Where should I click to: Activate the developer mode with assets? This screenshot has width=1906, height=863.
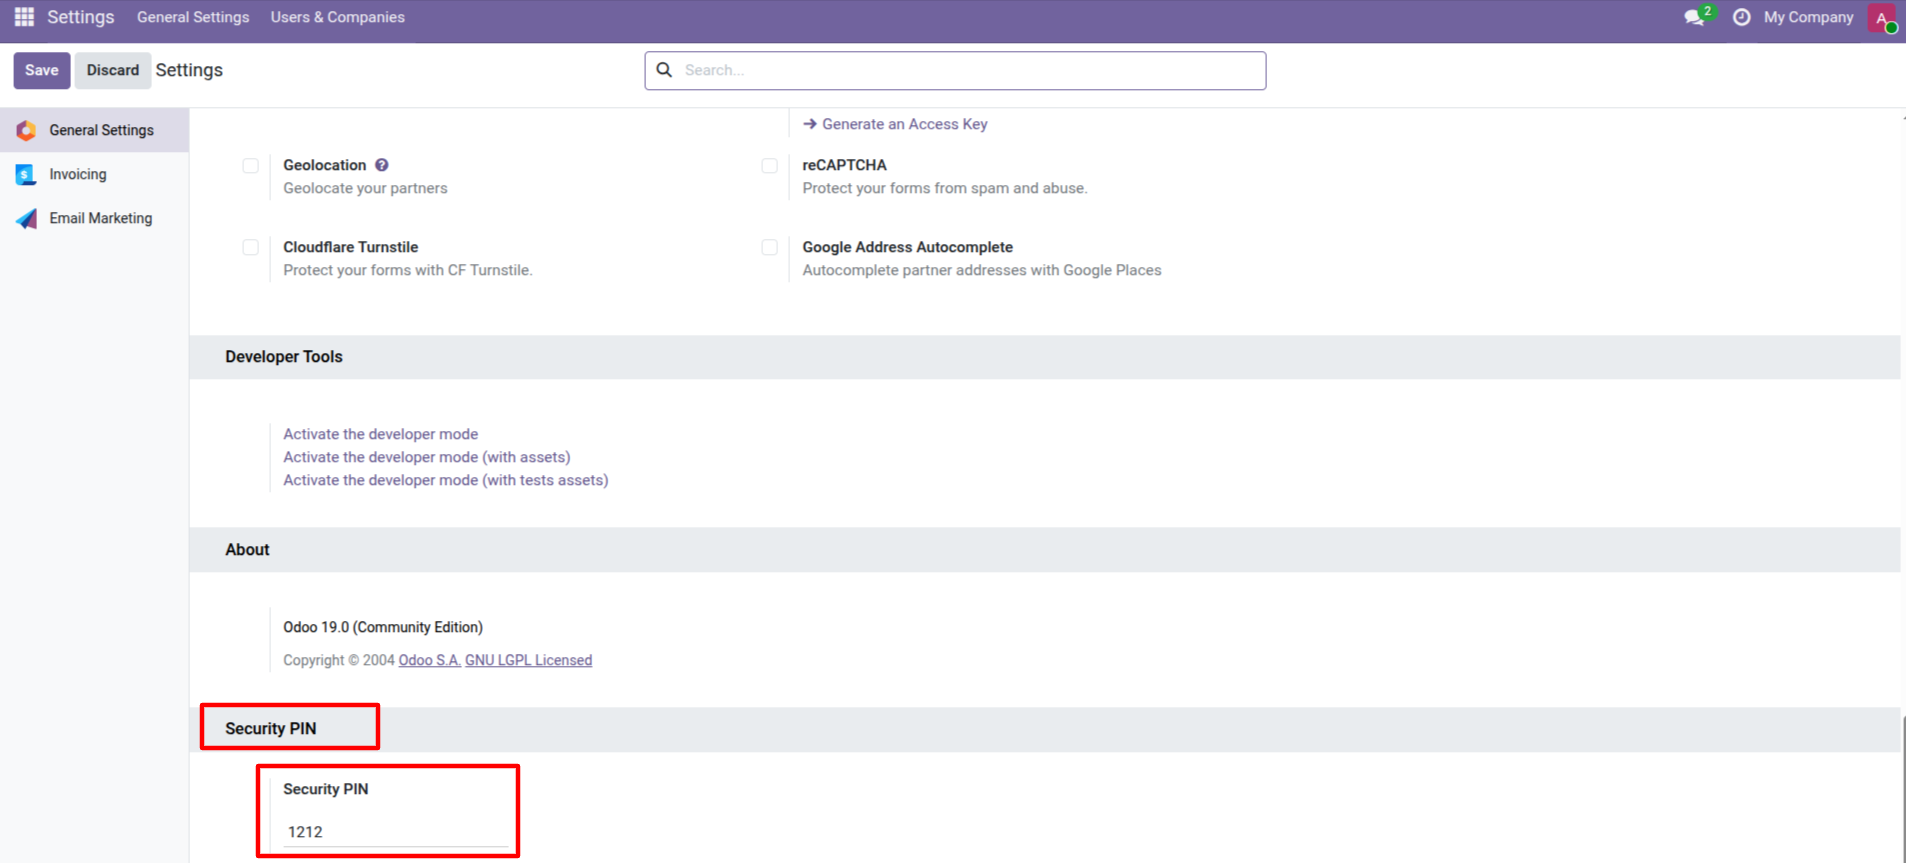[x=427, y=457]
